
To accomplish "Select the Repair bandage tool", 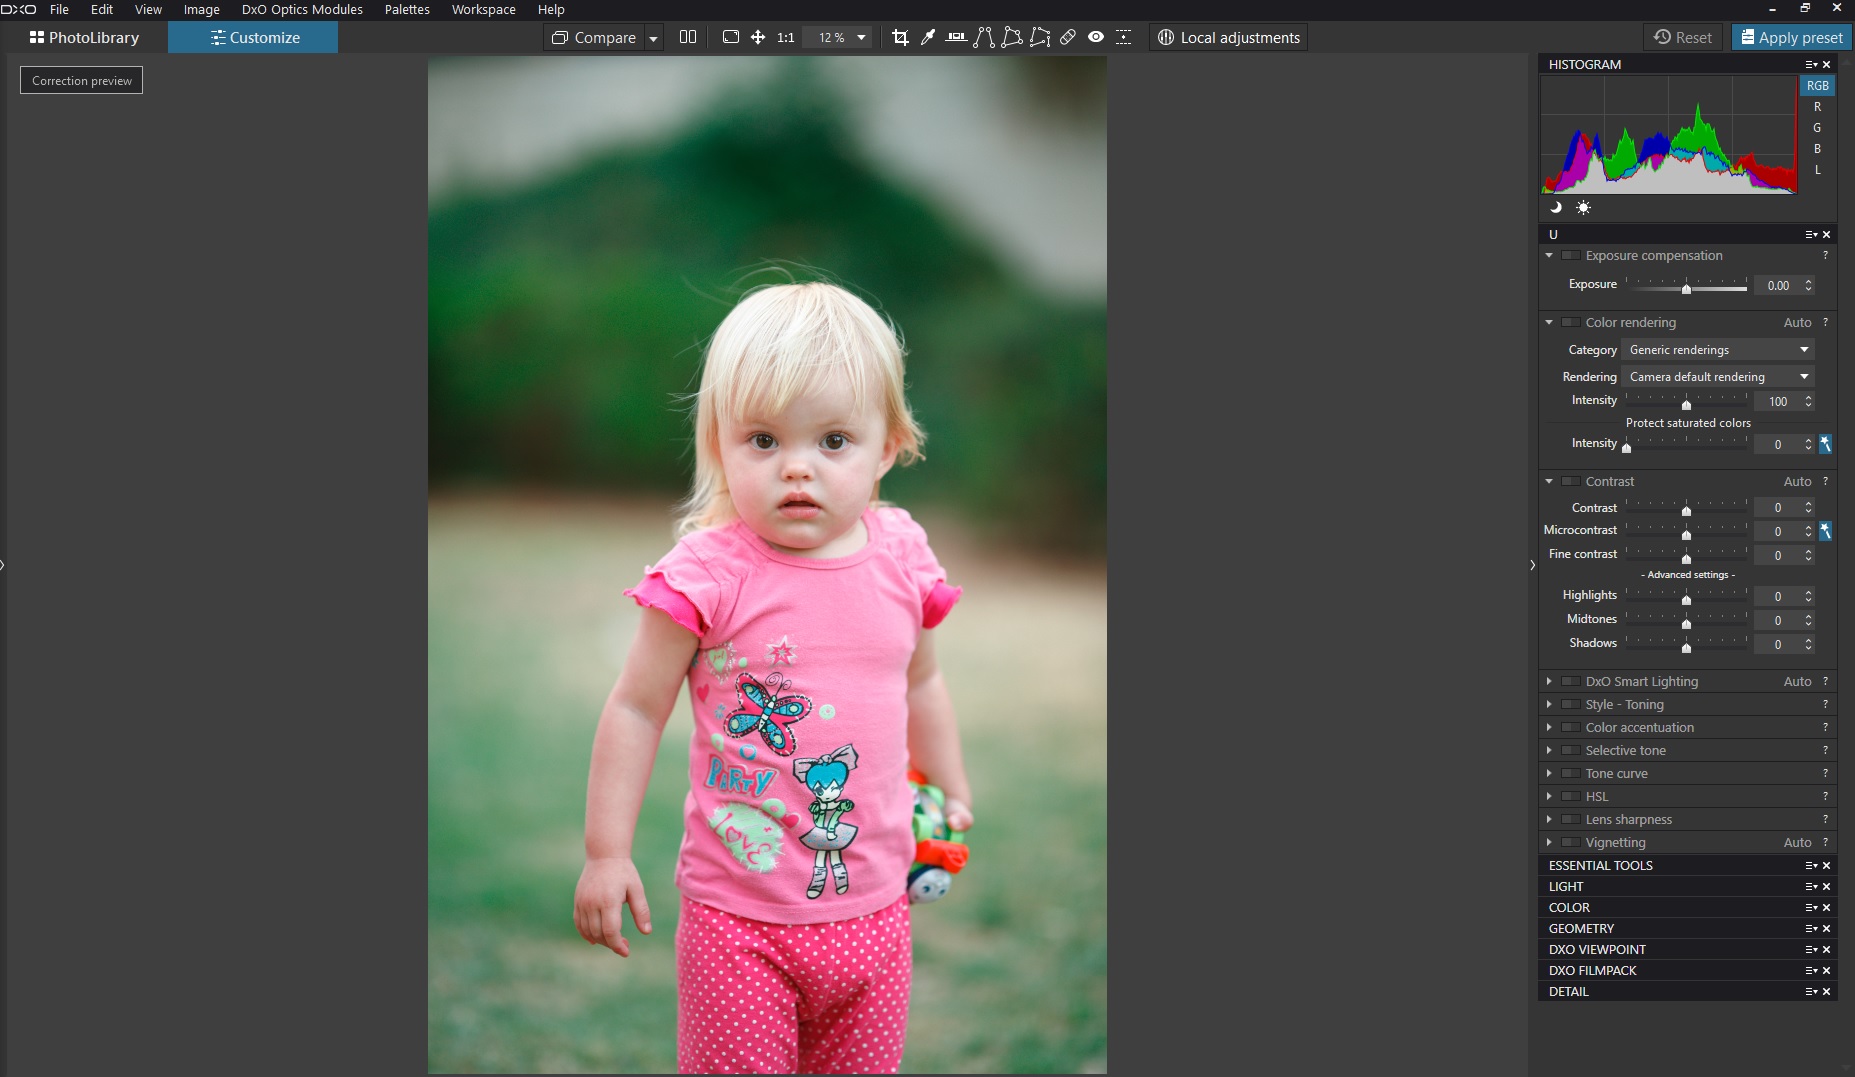I will [x=1068, y=37].
